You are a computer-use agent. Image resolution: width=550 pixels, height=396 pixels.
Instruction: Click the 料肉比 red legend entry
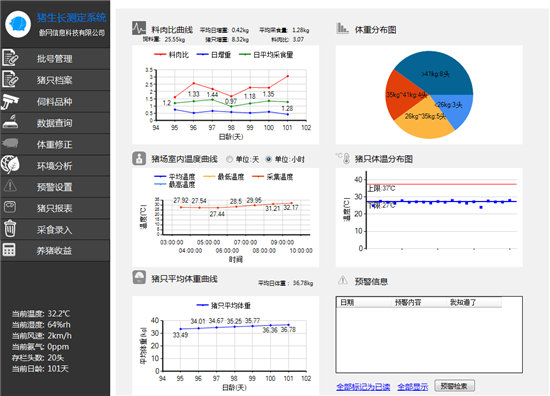tap(172, 55)
